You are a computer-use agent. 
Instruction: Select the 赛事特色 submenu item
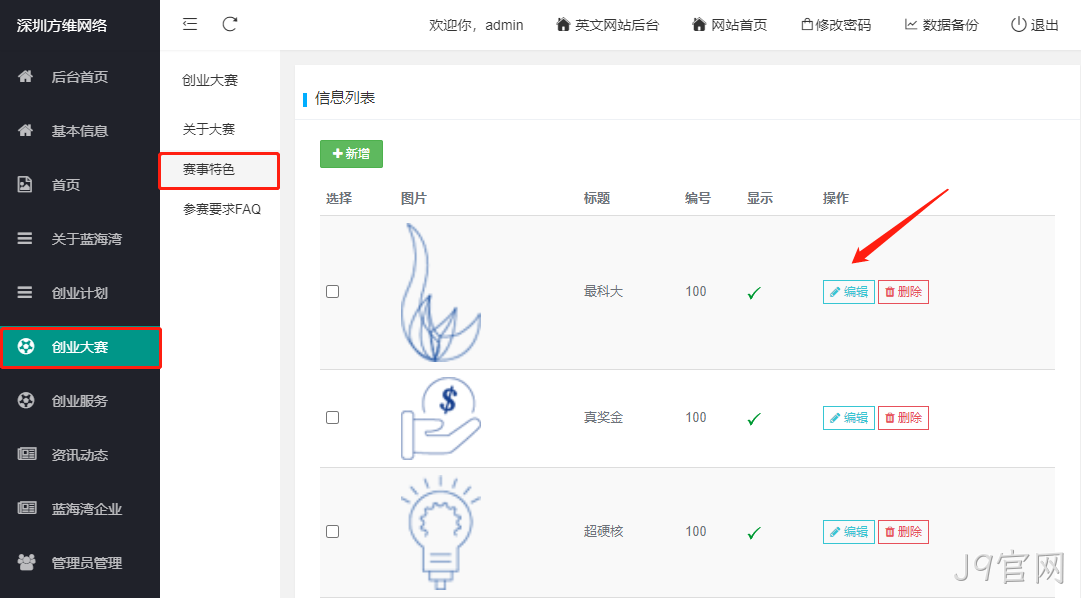219,170
